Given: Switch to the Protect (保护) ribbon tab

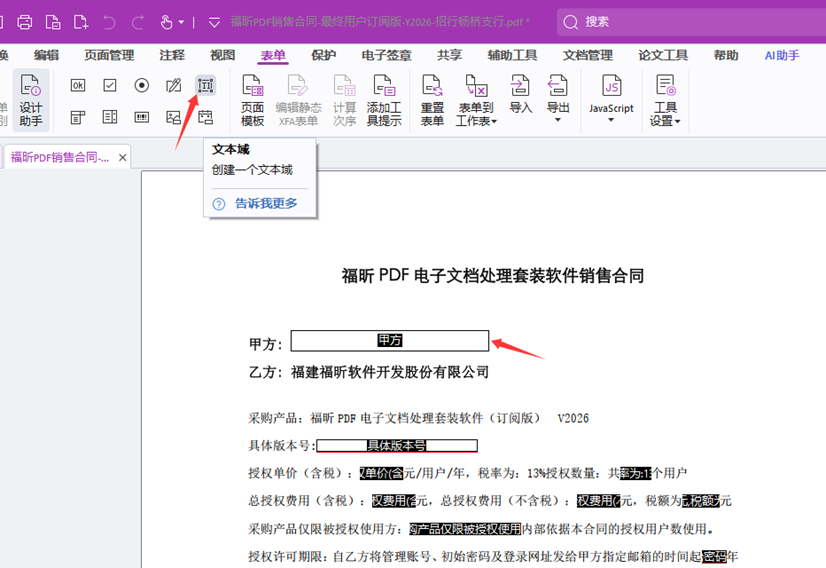Looking at the screenshot, I should click(x=323, y=56).
